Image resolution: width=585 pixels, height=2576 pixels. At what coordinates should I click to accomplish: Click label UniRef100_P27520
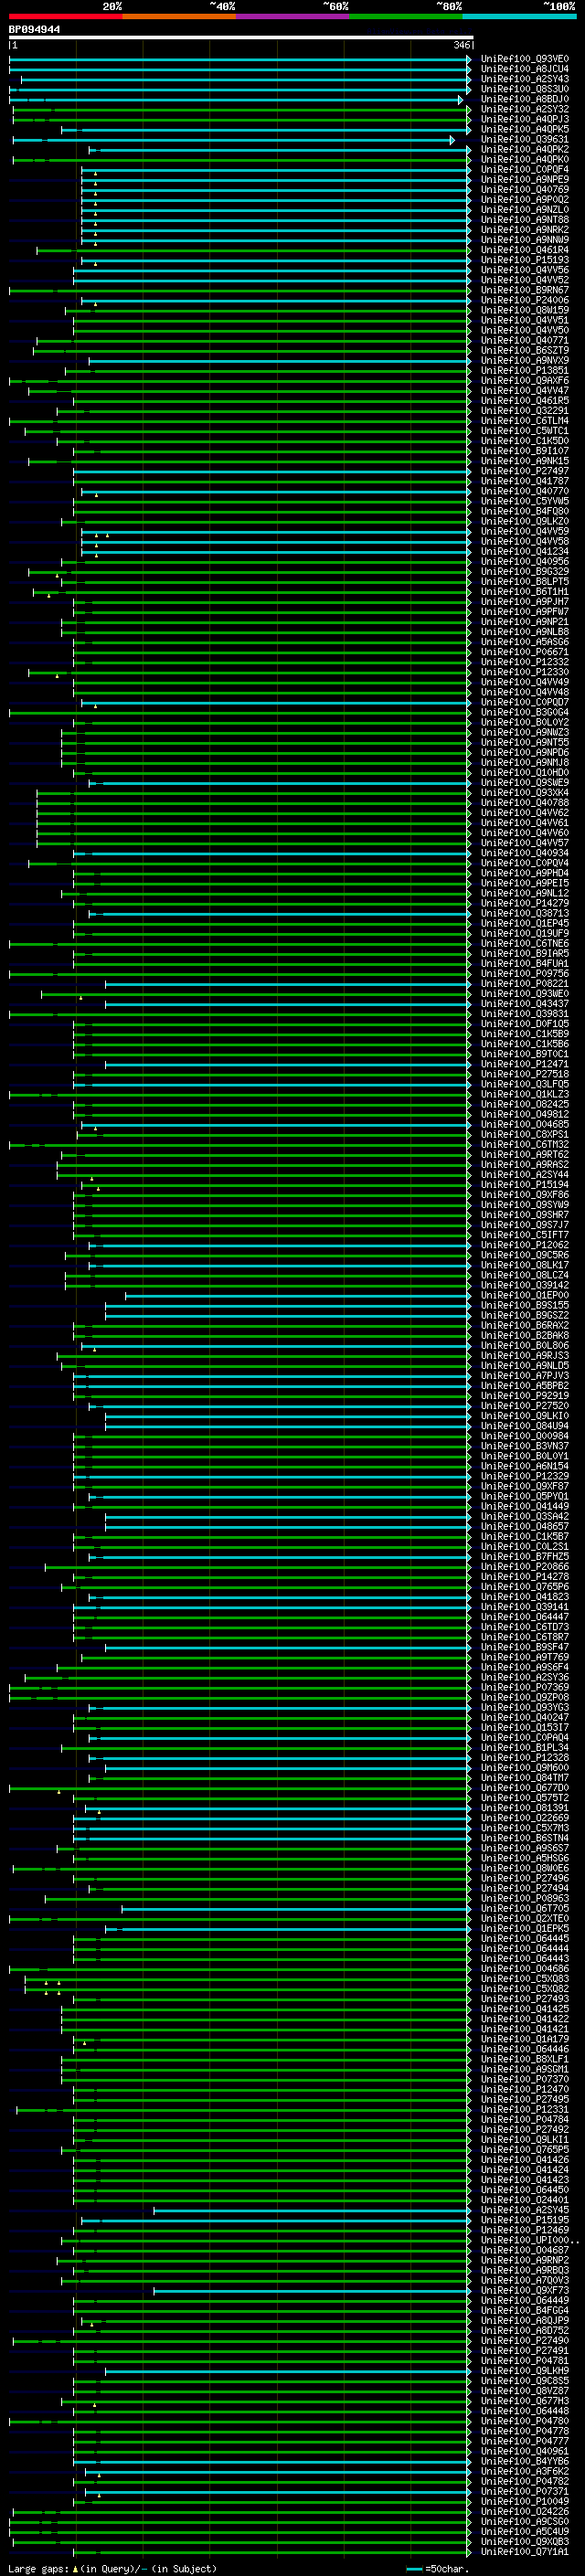tap(525, 1406)
